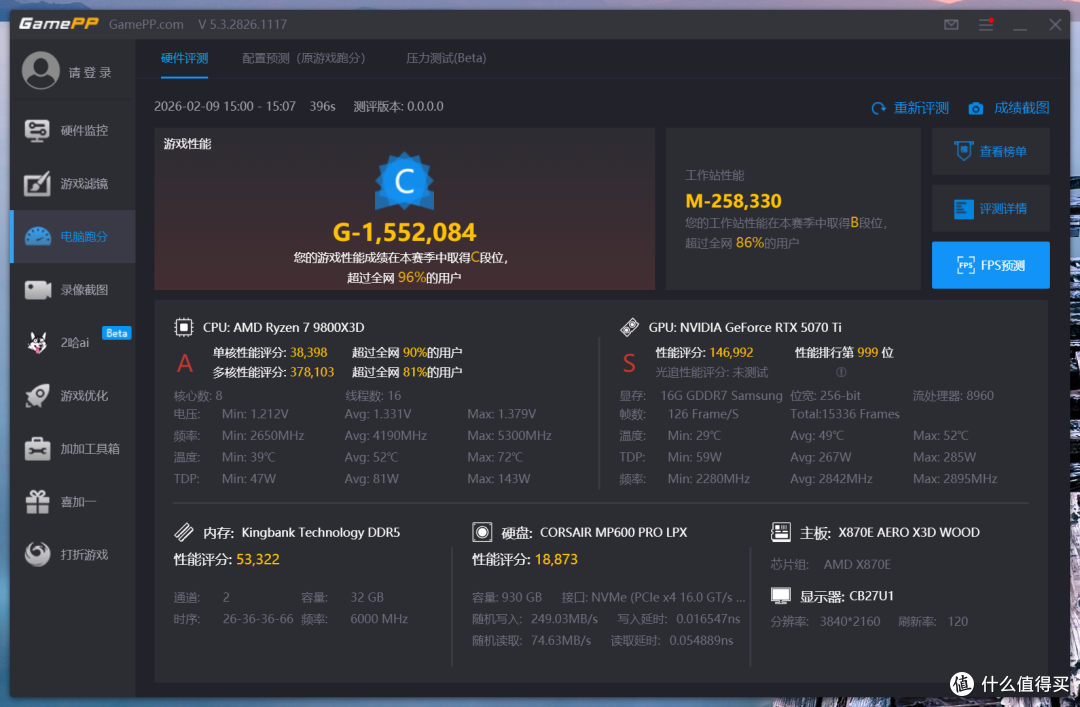1080x707 pixels.
Task: Click the test date 2026-02-09 15:00 - 15:07
Action: click(225, 107)
